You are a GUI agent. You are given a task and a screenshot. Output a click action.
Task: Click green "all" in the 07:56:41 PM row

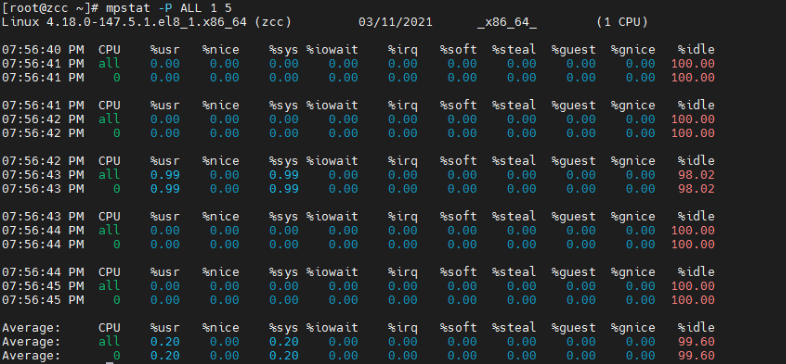pos(109,64)
